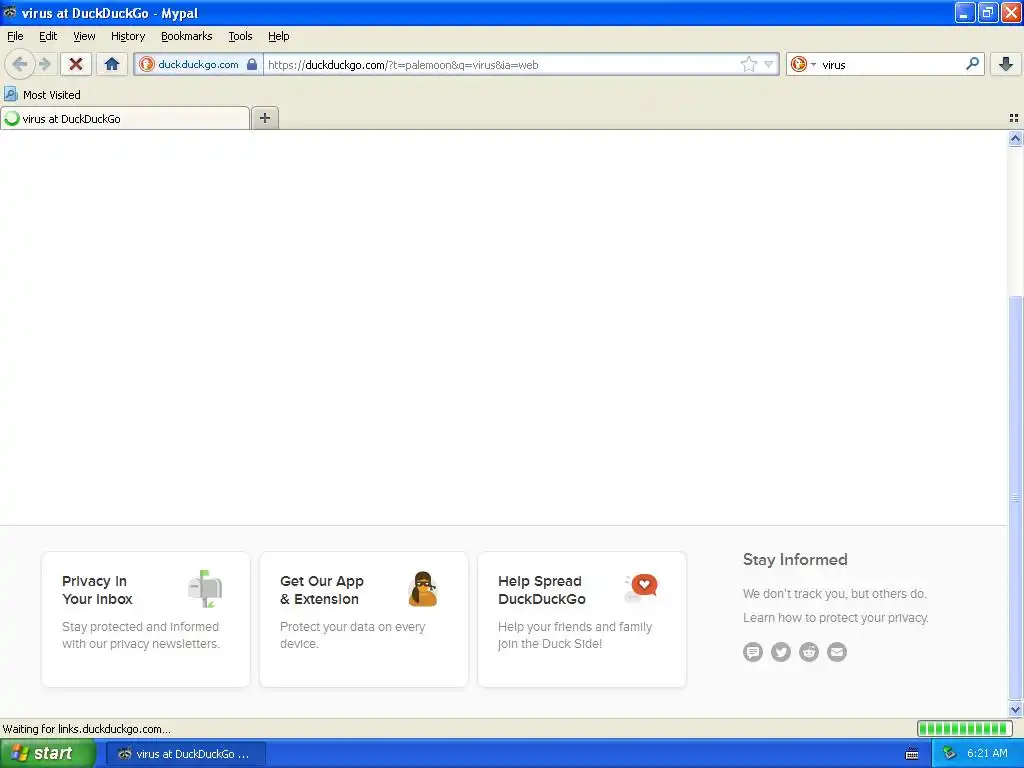Open the History menu
Image resolution: width=1024 pixels, height=768 pixels.
click(128, 36)
